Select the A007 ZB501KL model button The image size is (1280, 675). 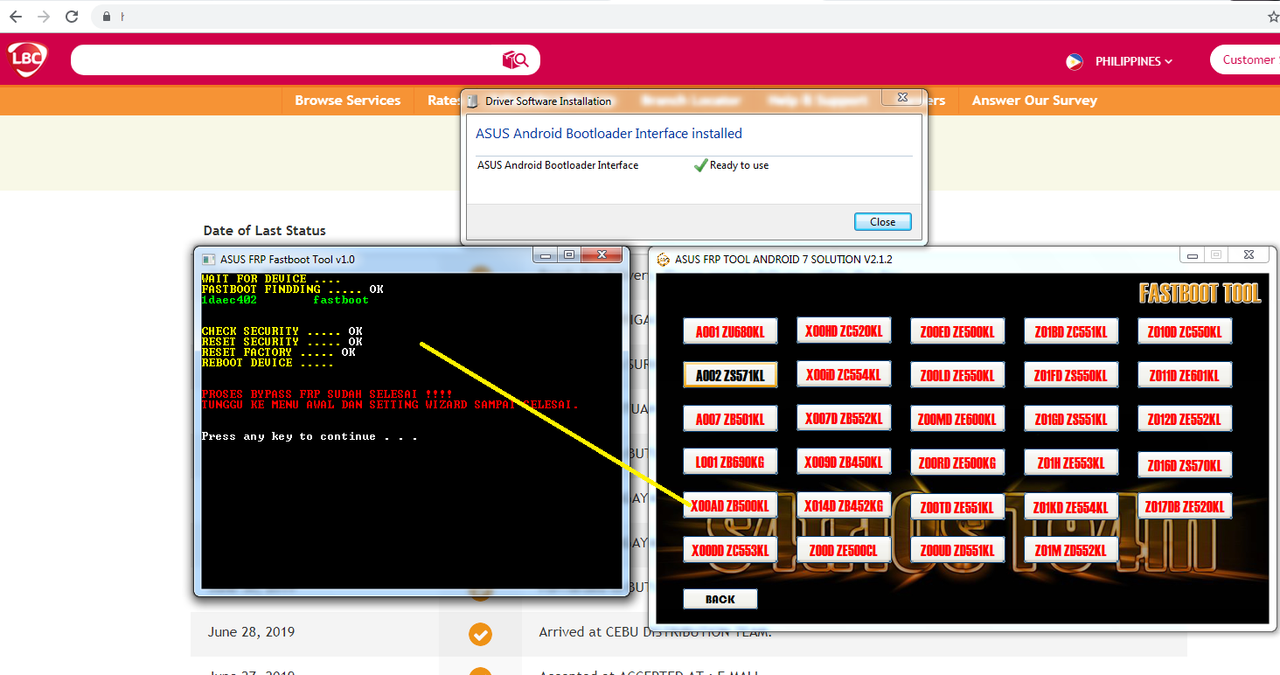click(x=730, y=419)
